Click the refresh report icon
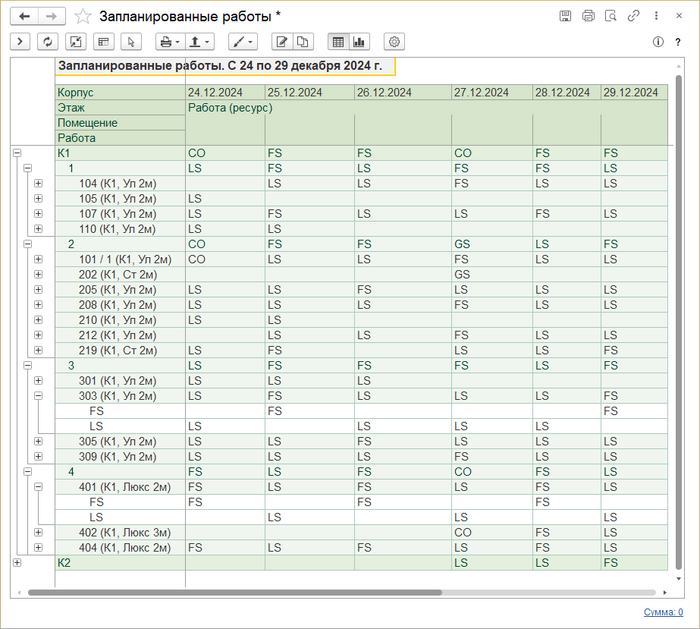Viewport: 700px width, 629px height. pos(47,42)
